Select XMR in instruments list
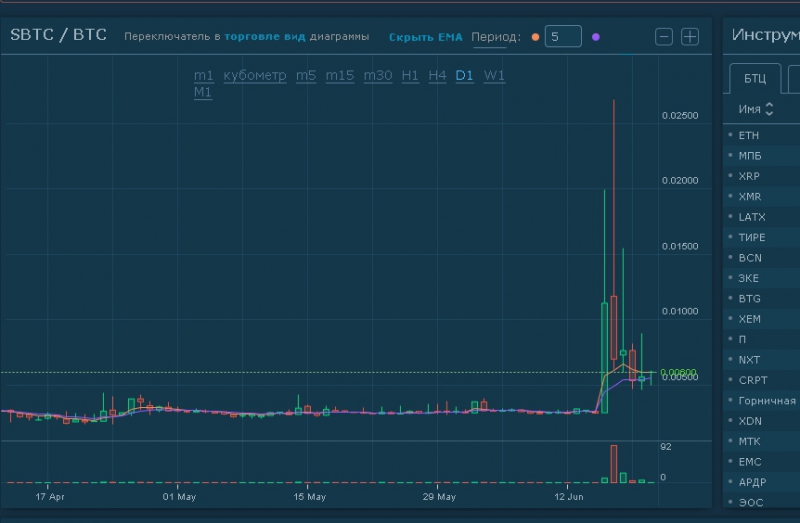 click(762, 196)
